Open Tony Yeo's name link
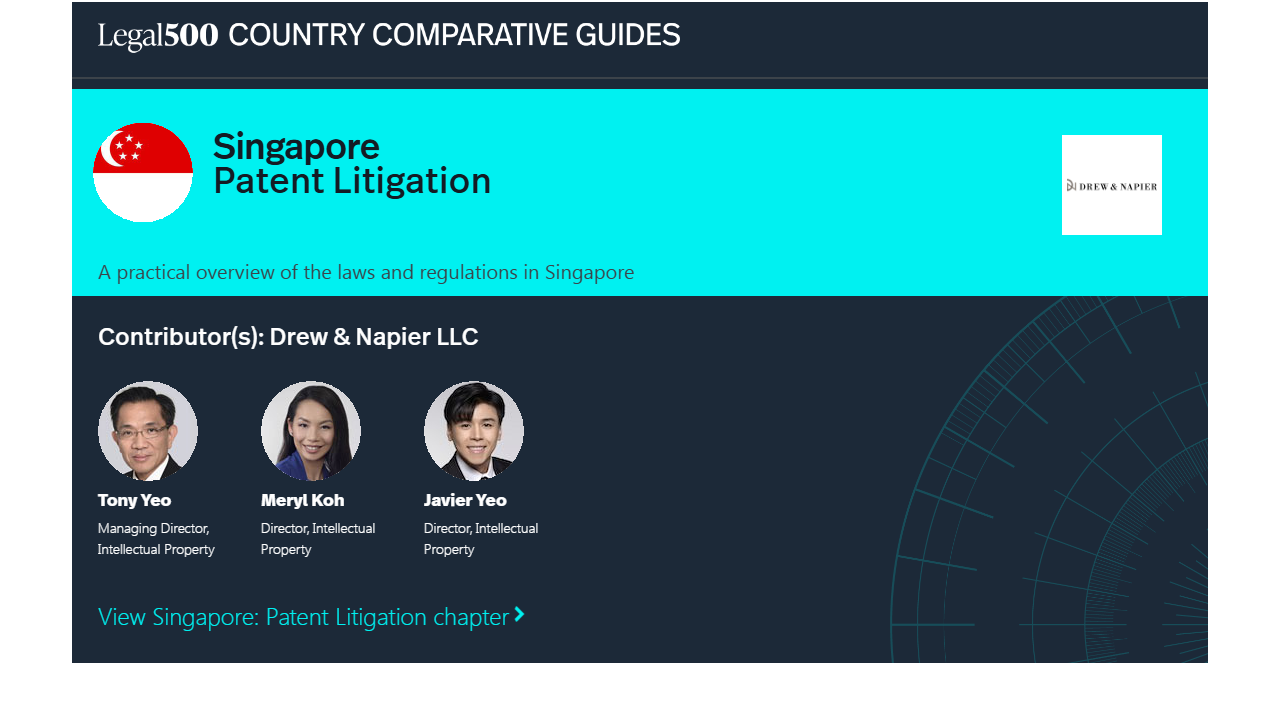 134,500
